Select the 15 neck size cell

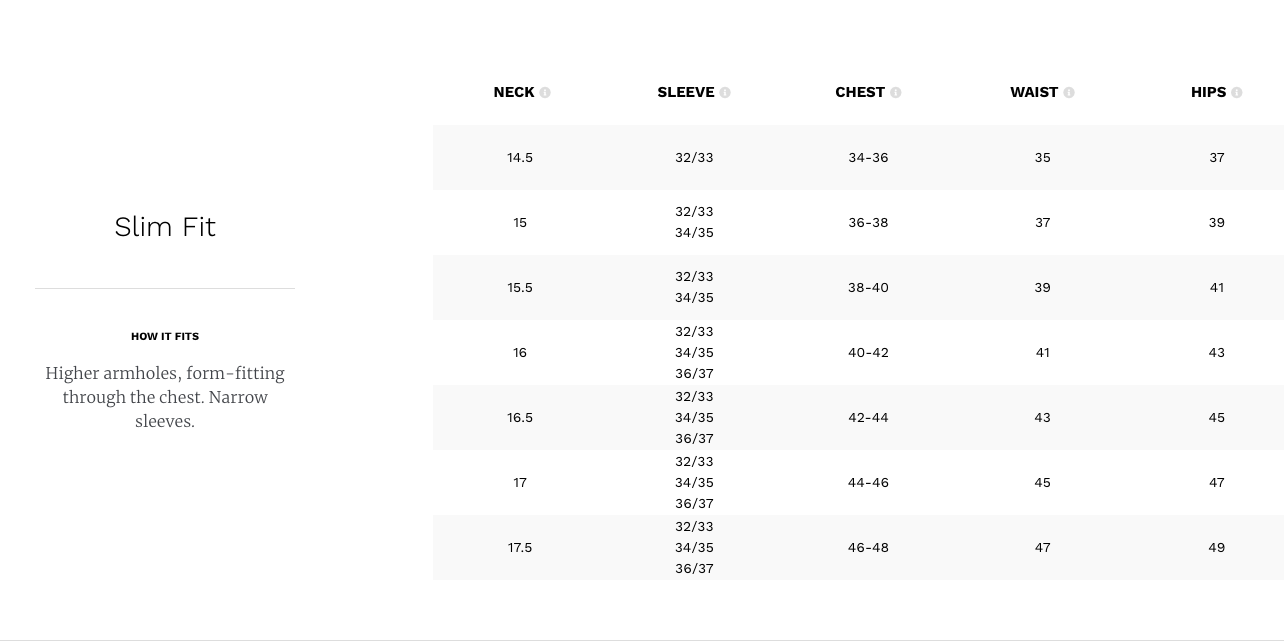(x=520, y=223)
